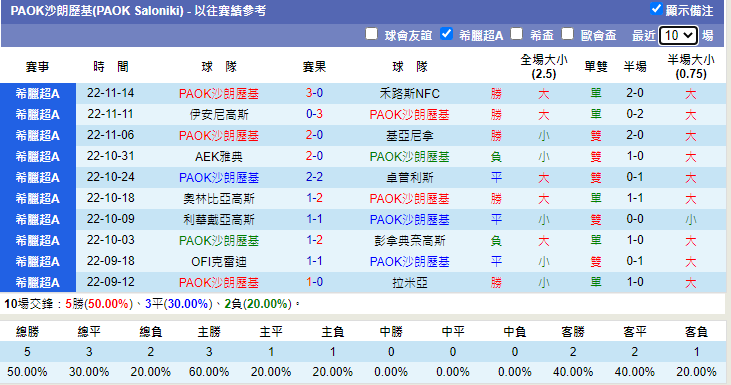Open the 伊安尼高斯 team link
Viewport: 731px width, 385px height.
(219, 115)
